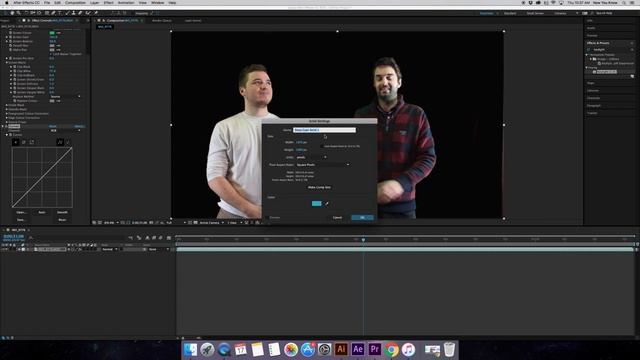Toggle Preview checkbox in Solid Settings
Image resolution: width=640 pixels, height=360 pixels.
coord(268,218)
